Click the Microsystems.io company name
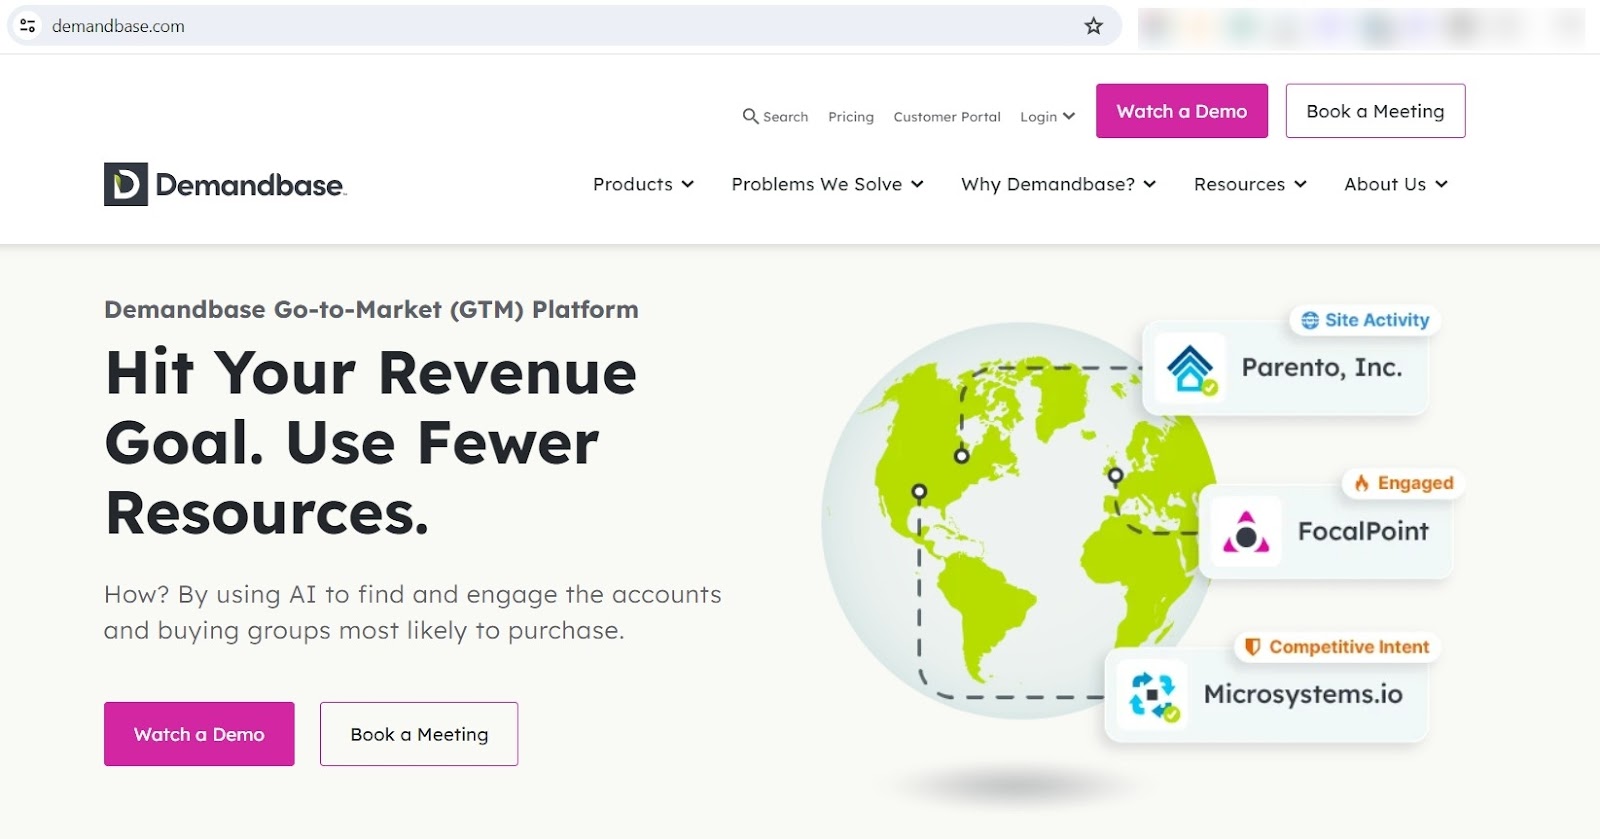Screen dimensions: 1600x839 1303,694
